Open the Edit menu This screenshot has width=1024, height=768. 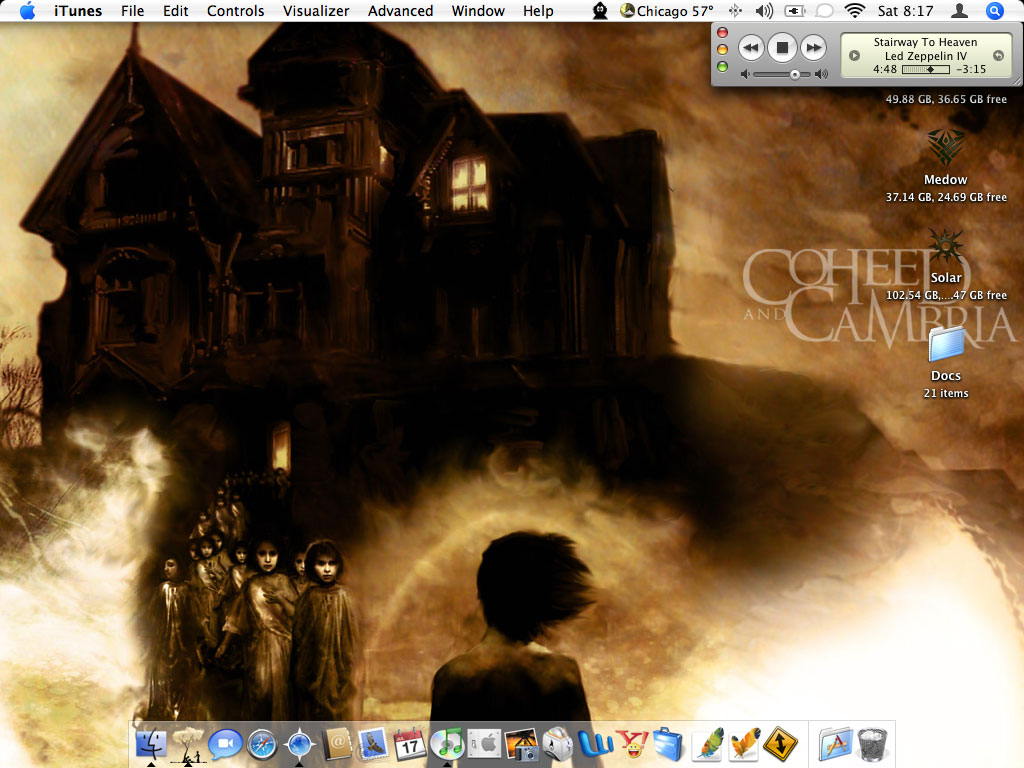click(176, 10)
